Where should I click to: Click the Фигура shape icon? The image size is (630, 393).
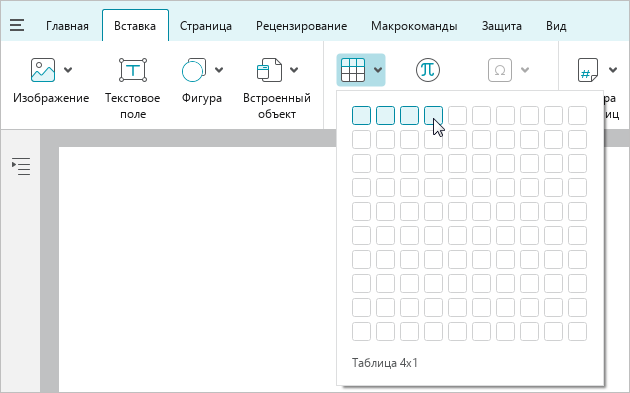[x=194, y=70]
